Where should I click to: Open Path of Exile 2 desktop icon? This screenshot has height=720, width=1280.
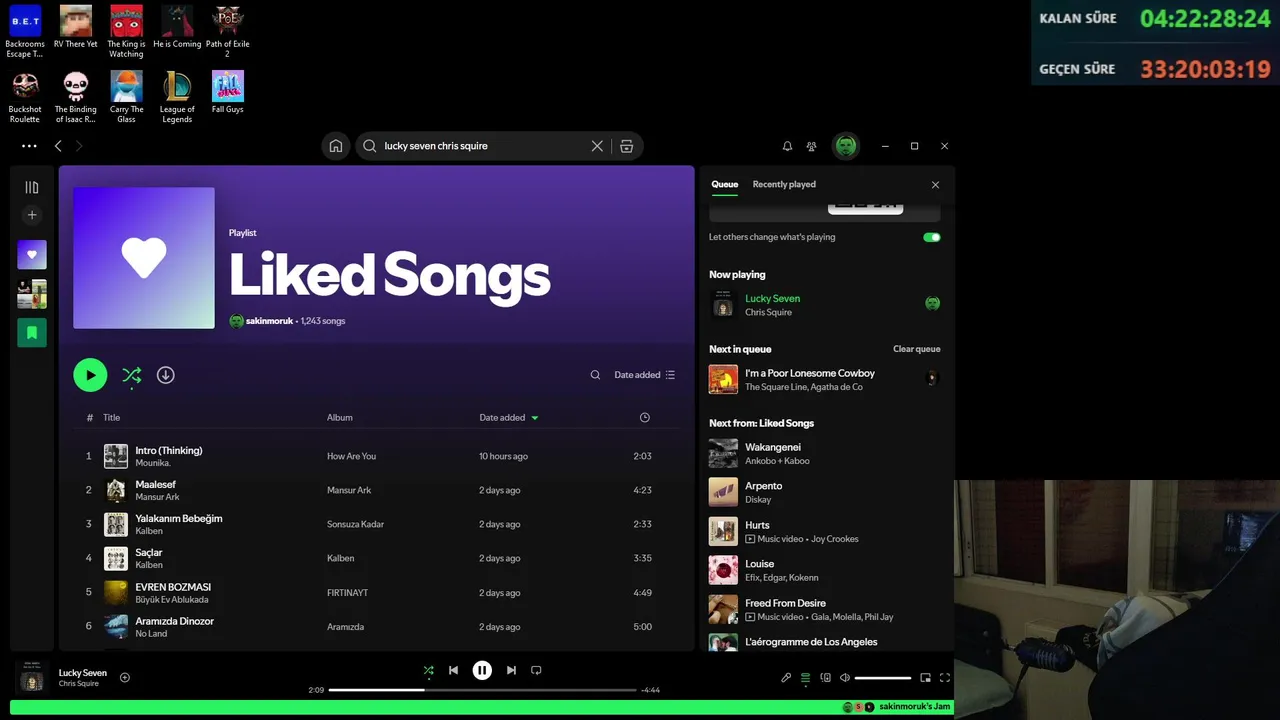click(x=227, y=32)
